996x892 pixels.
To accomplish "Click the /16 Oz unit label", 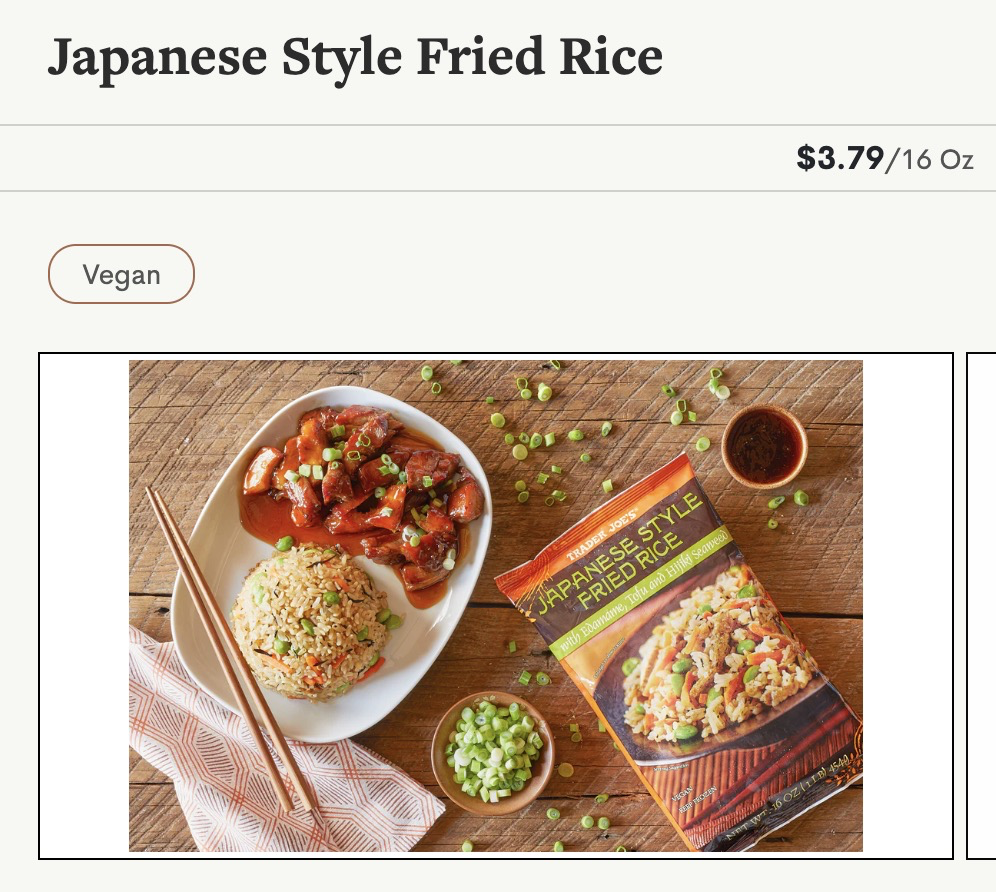I will click(929, 159).
